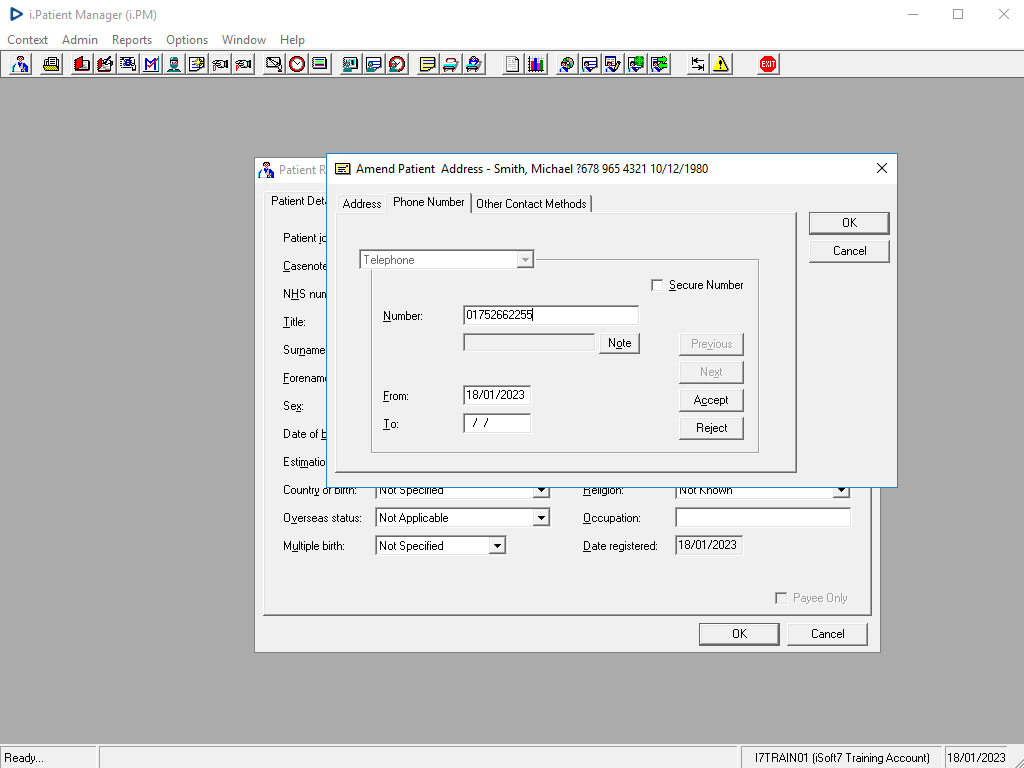This screenshot has width=1024, height=768.
Task: Click the masked surgeon toolbar icon
Action: point(174,64)
